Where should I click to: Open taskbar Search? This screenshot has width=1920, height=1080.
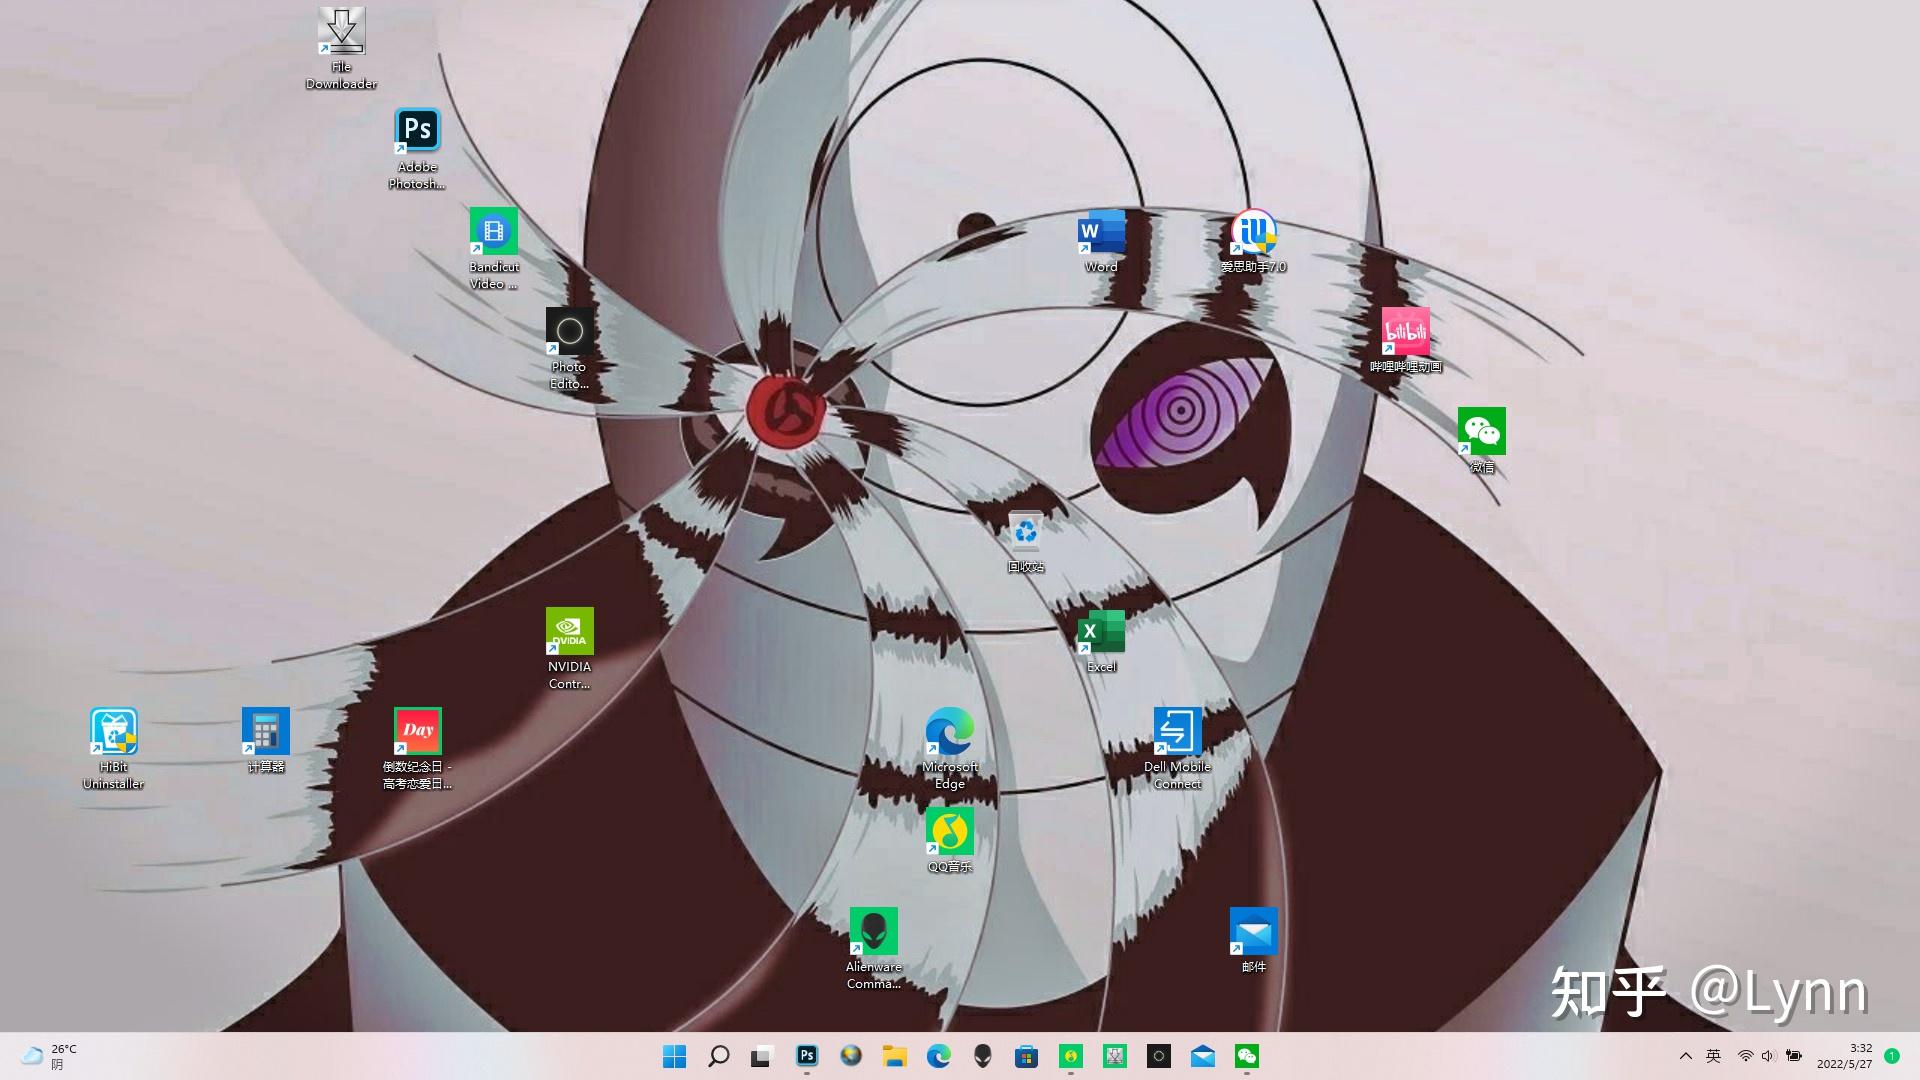719,1056
